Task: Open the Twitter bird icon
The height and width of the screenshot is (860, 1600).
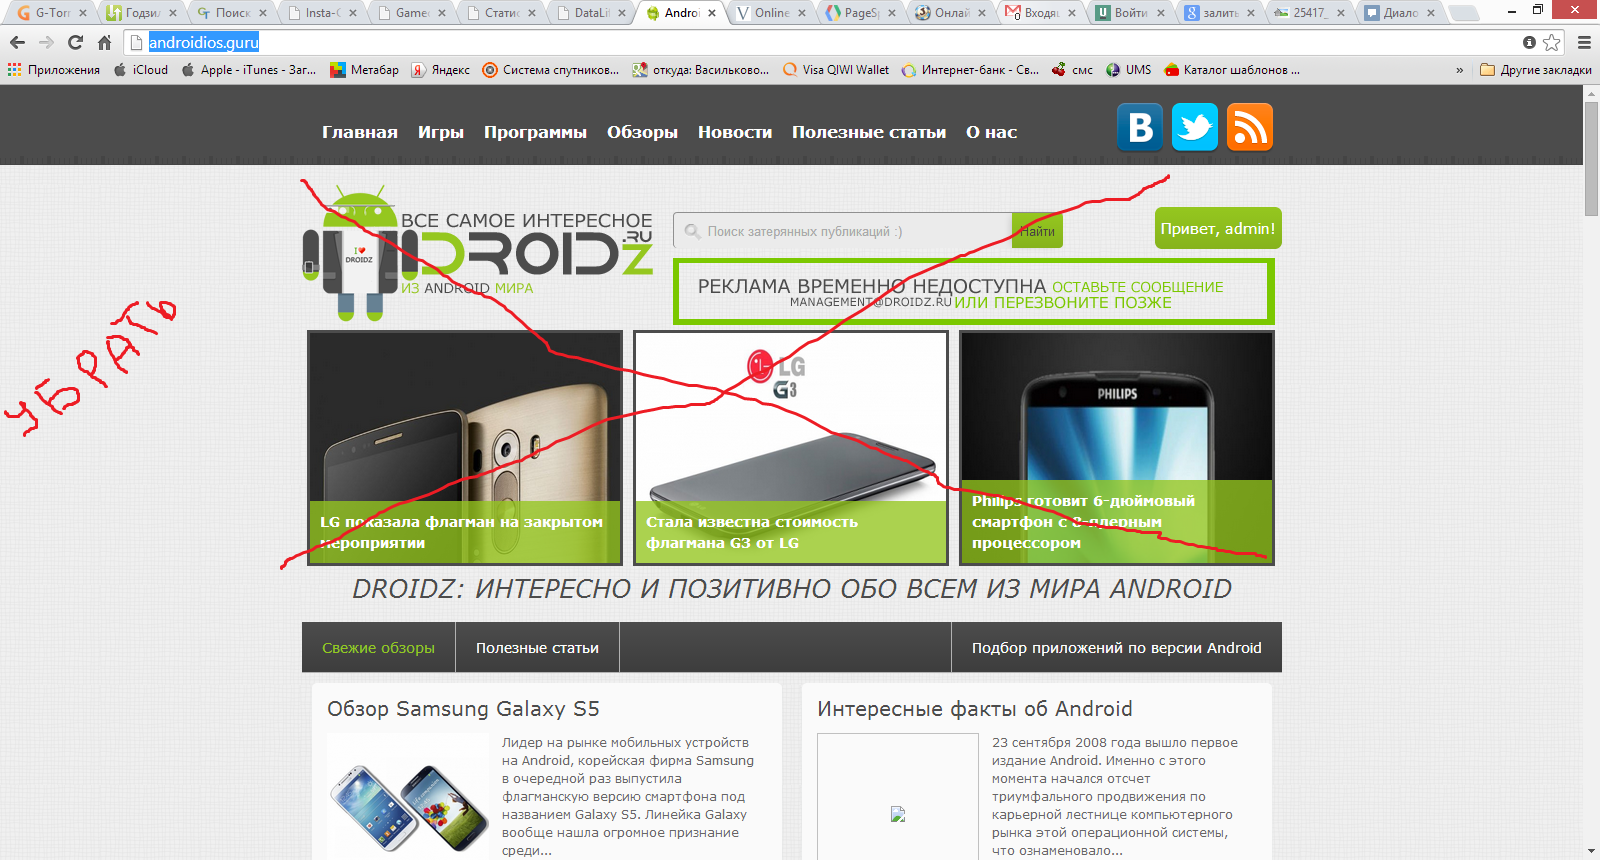Action: [1195, 127]
